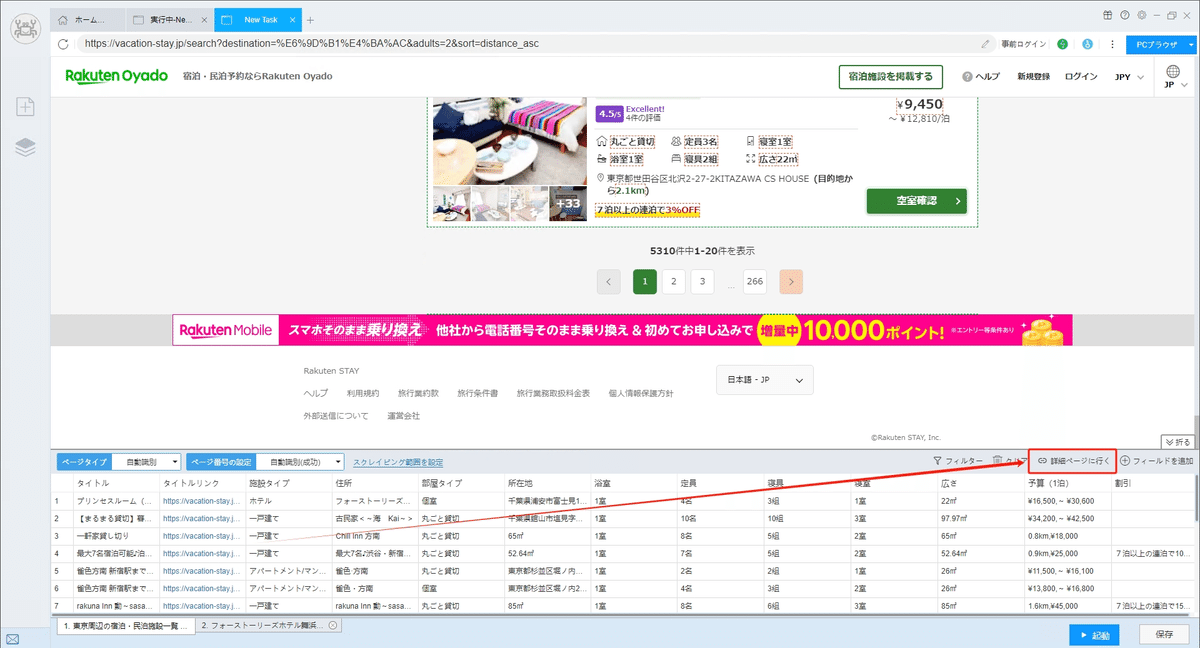Go to results page 3
1200x648 pixels.
(703, 282)
